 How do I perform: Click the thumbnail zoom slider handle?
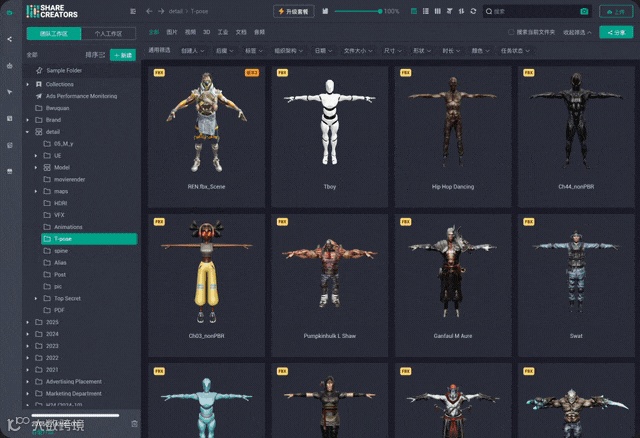pyautogui.click(x=380, y=11)
